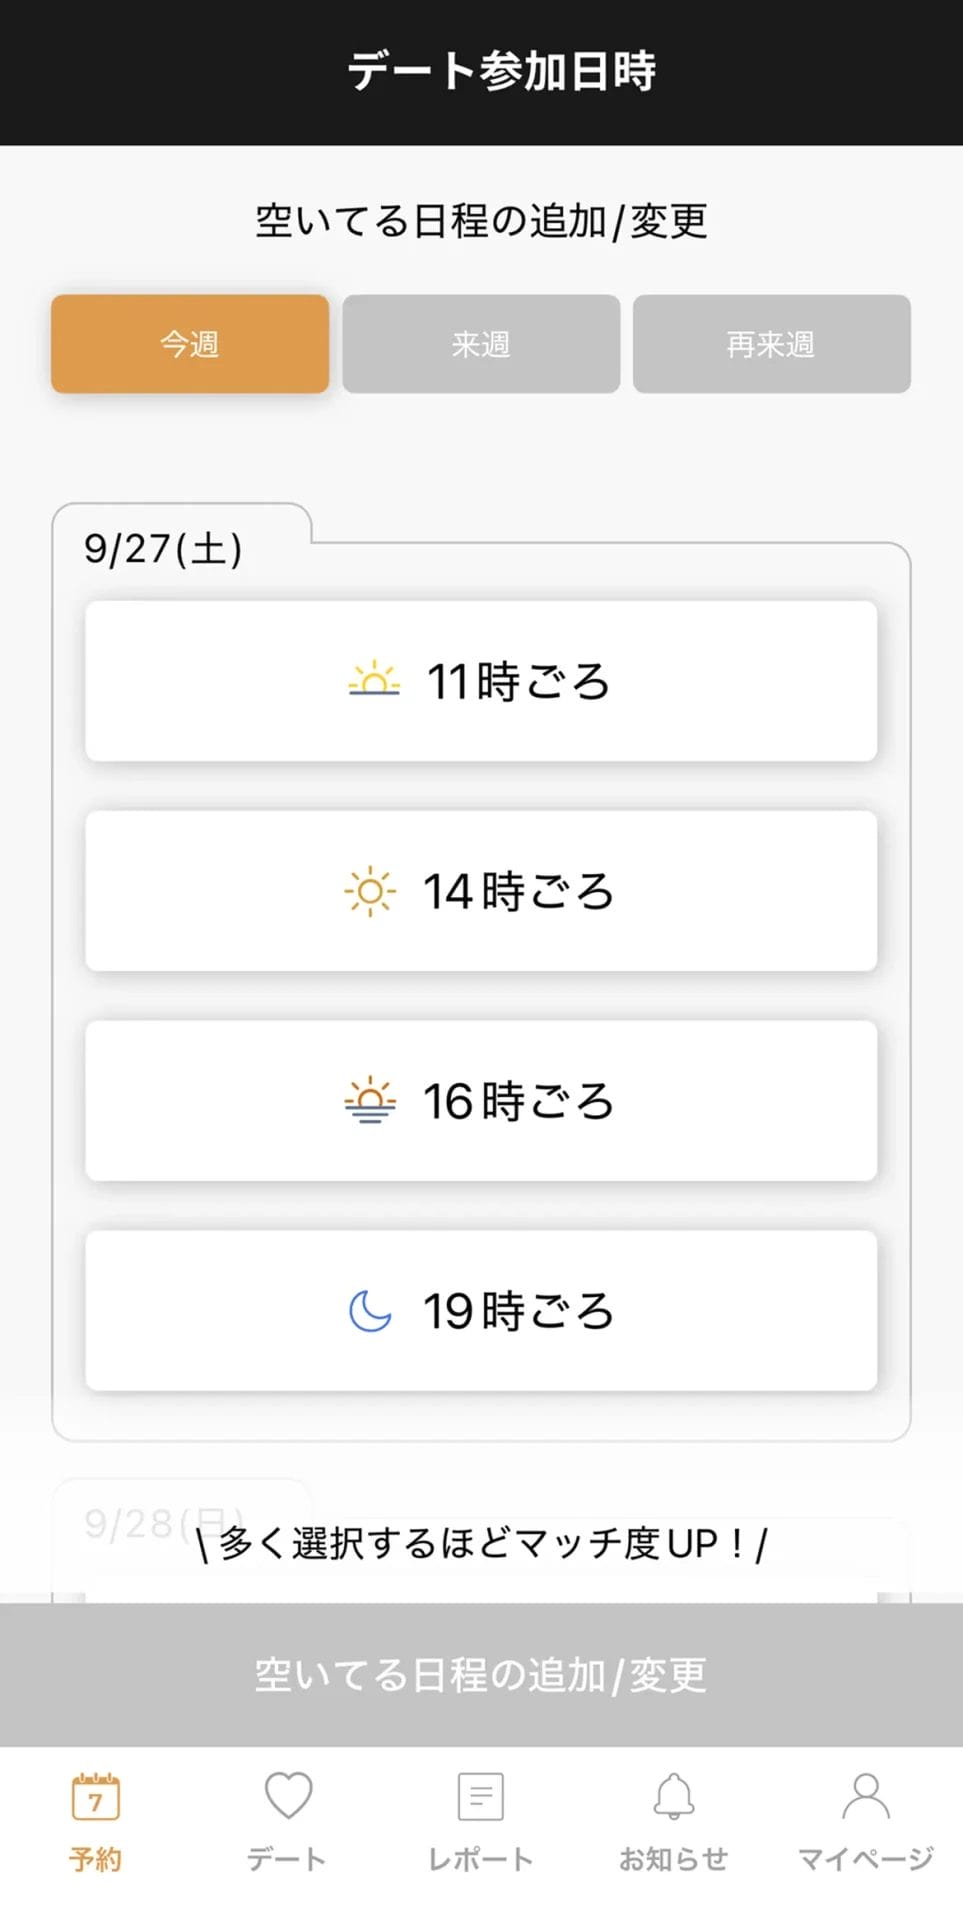Tap the sunset icon beside 16時ごろ

[370, 1100]
